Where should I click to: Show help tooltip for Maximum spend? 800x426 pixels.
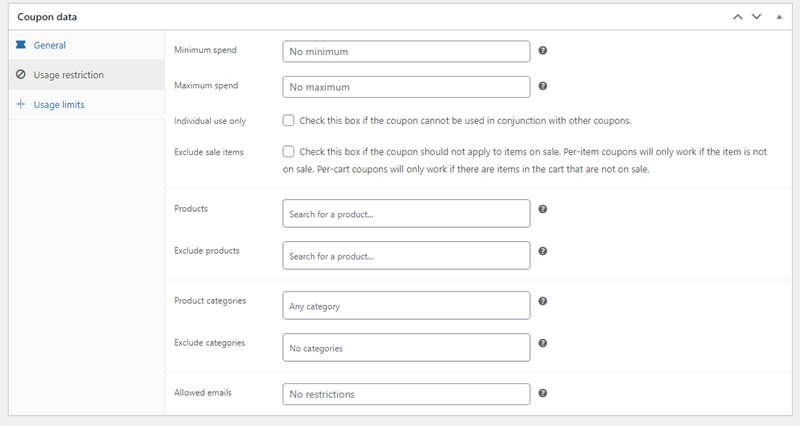pyautogui.click(x=543, y=86)
